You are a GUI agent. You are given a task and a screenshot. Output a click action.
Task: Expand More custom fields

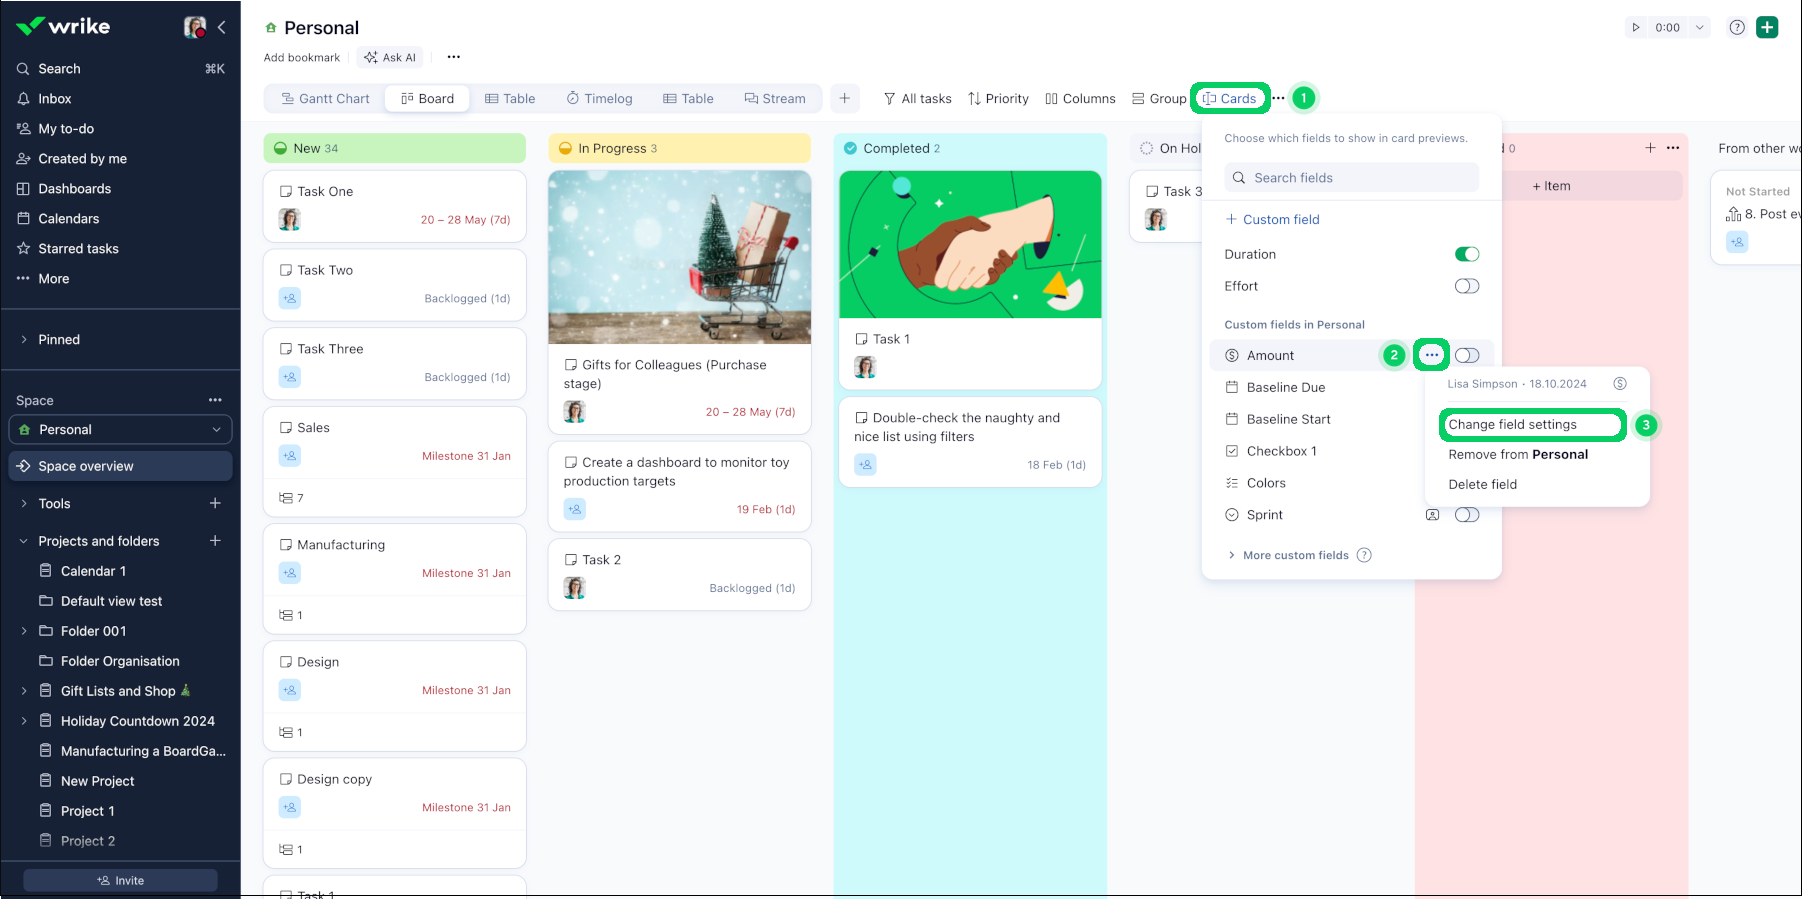pos(1298,554)
